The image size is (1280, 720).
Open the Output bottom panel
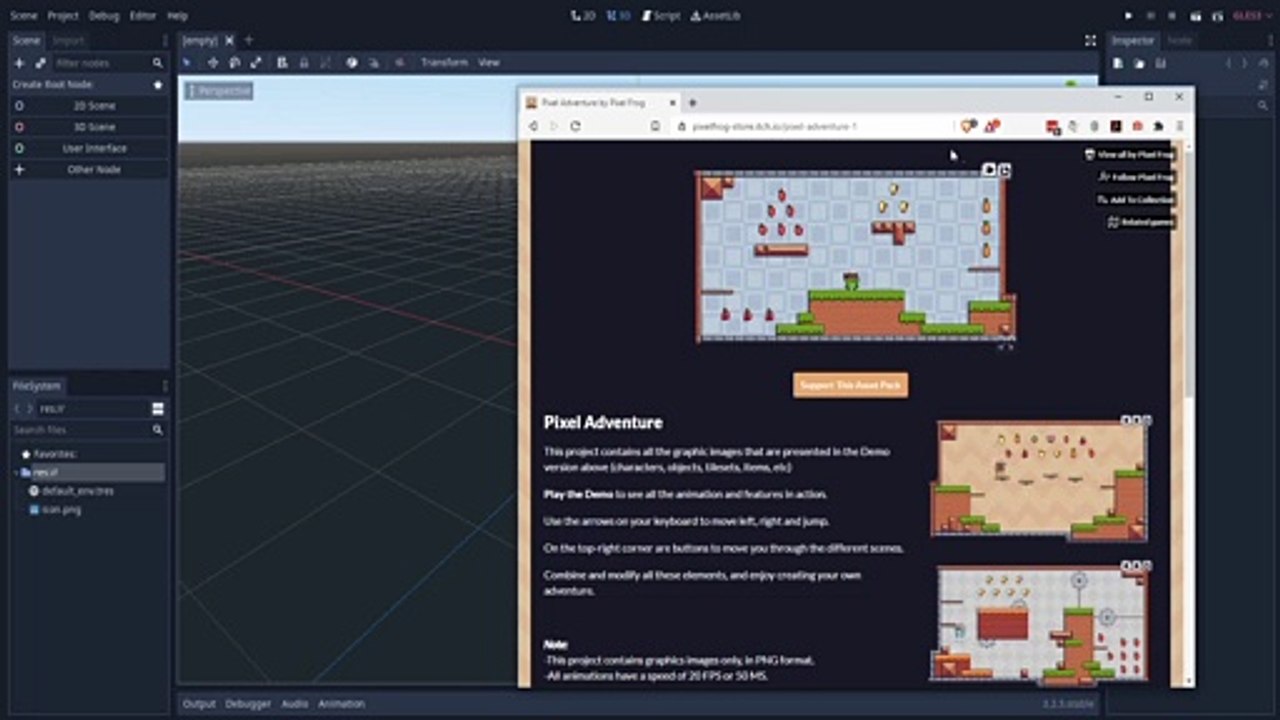199,704
